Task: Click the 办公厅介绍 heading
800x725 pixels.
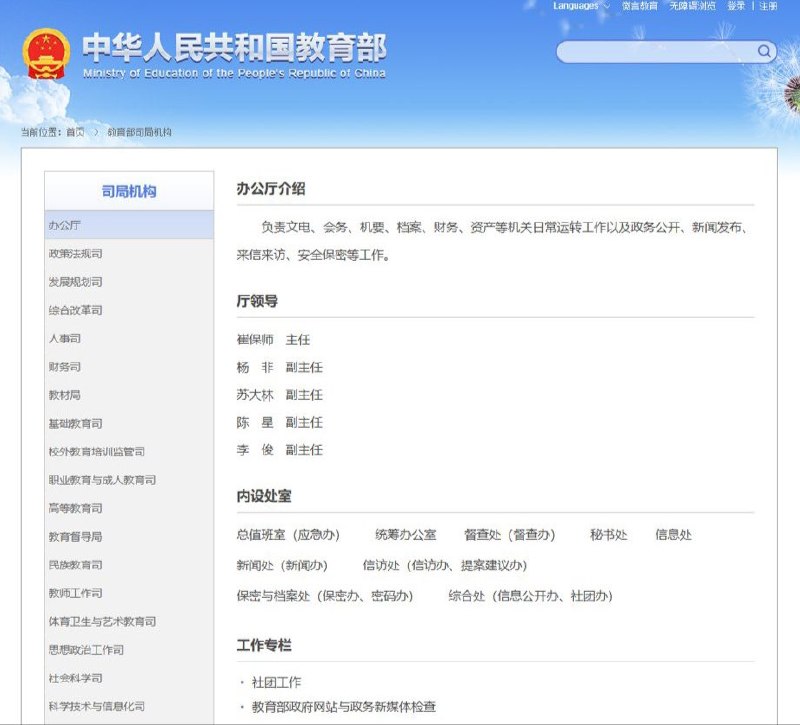Action: [x=271, y=189]
